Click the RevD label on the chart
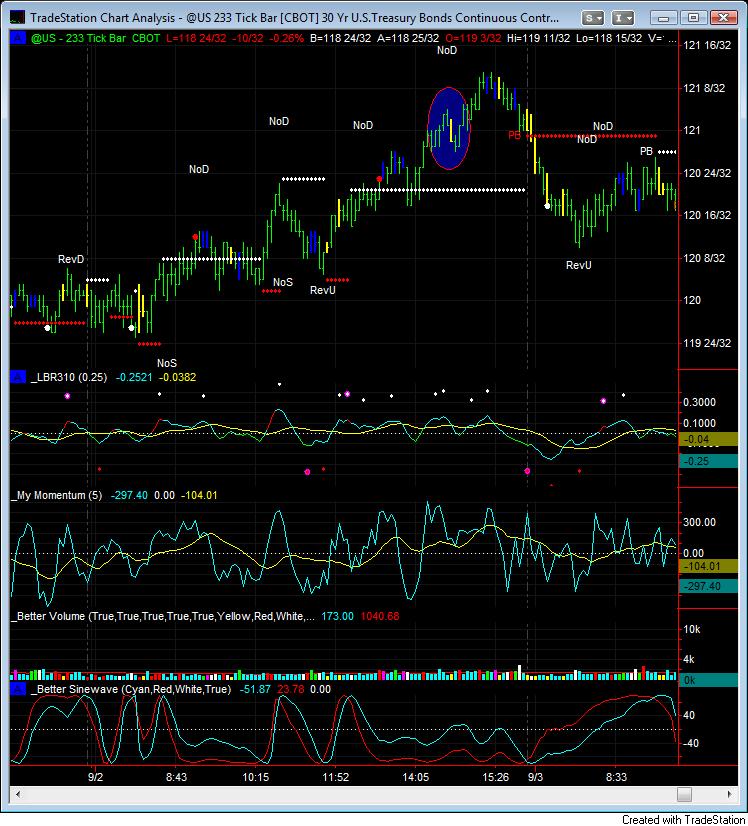 [x=71, y=259]
